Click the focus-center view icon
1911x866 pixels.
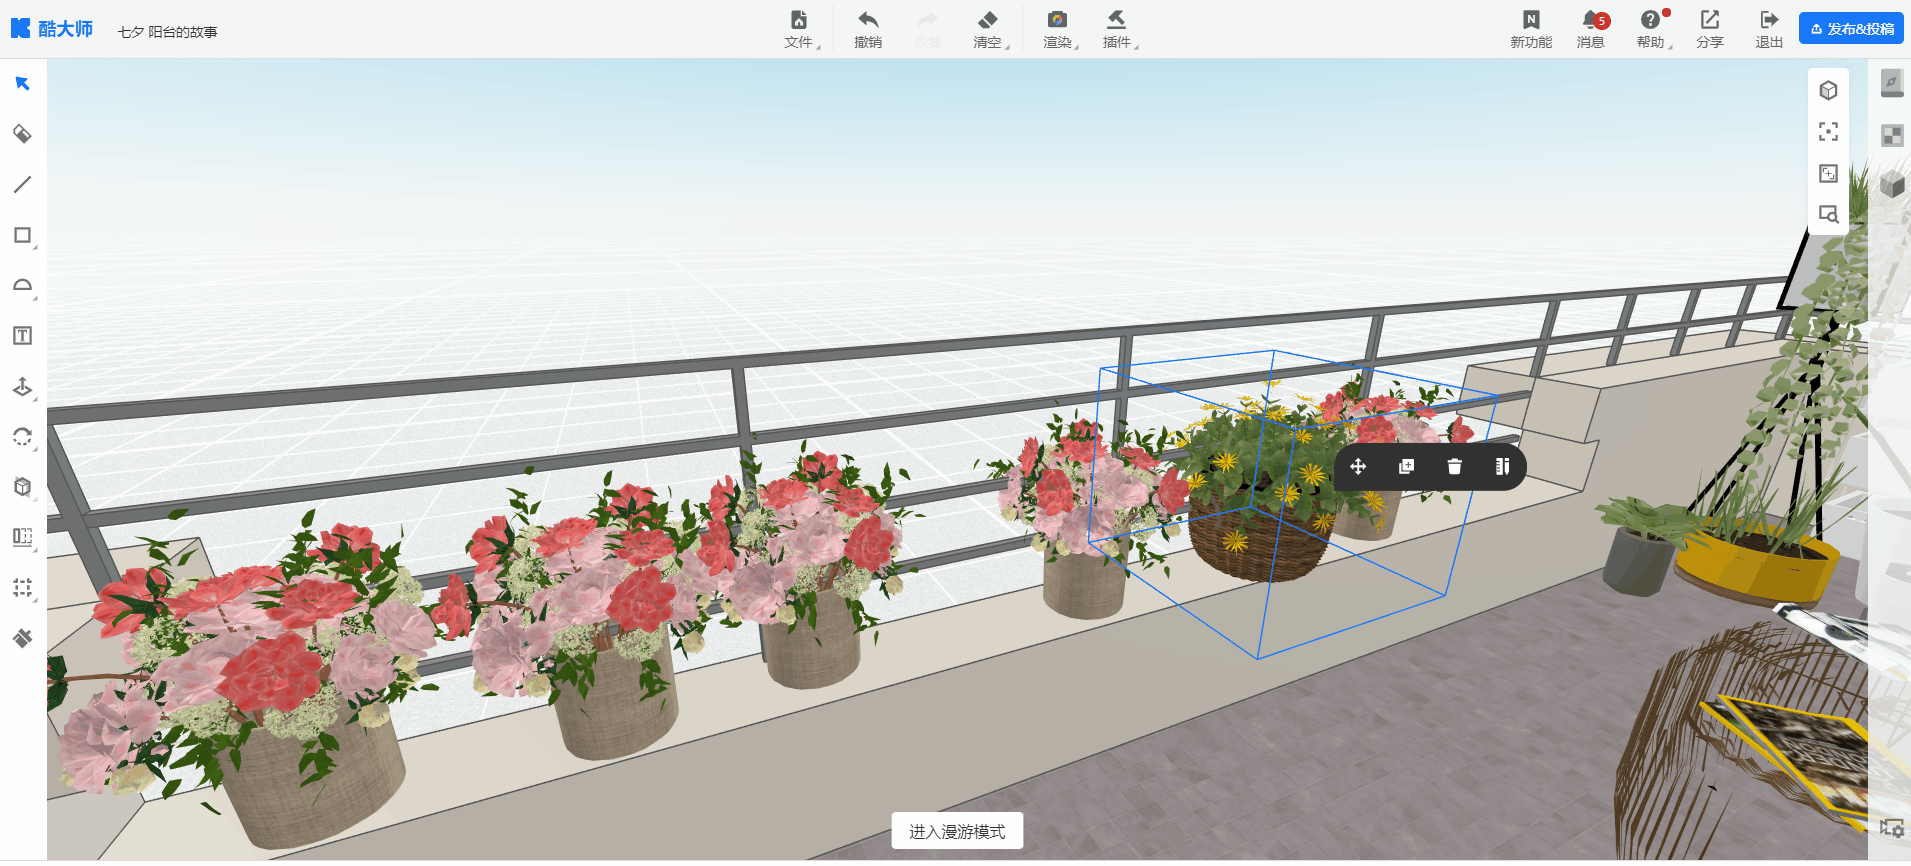coord(1828,132)
